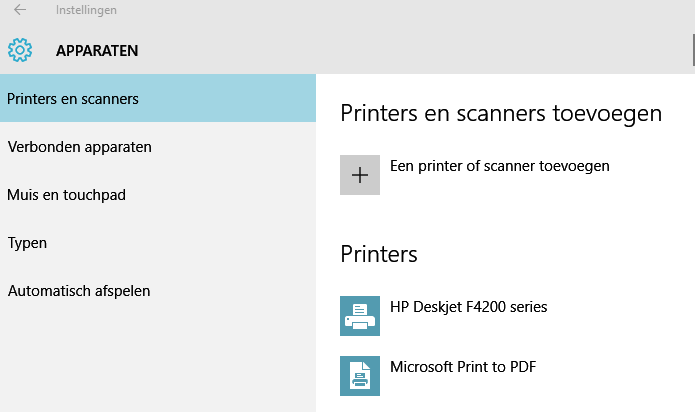Open Muis en touchpad settings

pos(67,194)
